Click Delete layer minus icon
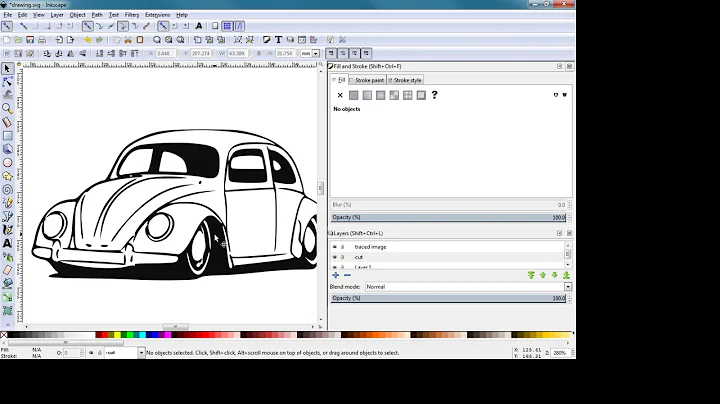720x404 pixels. tap(348, 275)
